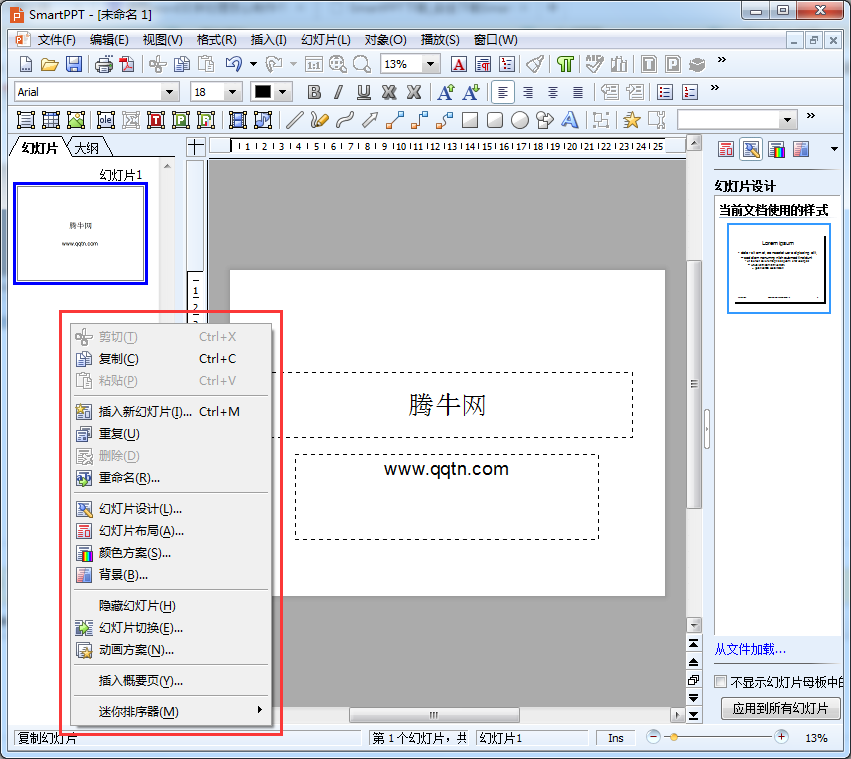The height and width of the screenshot is (759, 851).
Task: Toggle Bold formatting button
Action: [x=314, y=92]
